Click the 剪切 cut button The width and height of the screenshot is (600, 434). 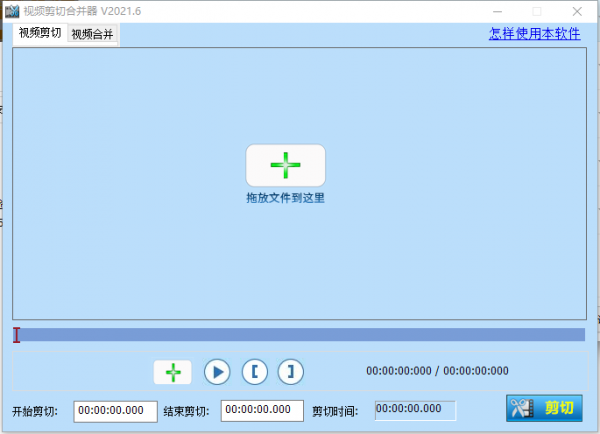click(x=545, y=408)
